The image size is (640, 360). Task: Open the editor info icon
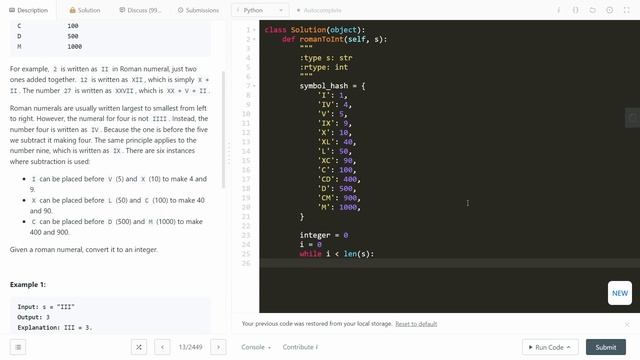coord(558,10)
